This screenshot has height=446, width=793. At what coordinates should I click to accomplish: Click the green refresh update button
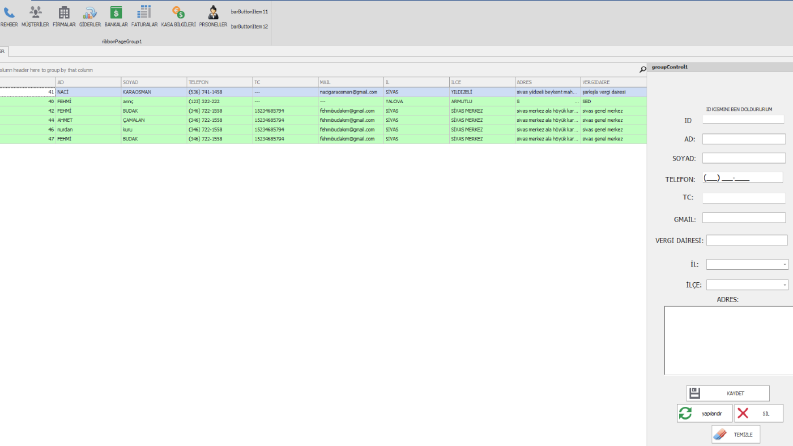click(x=704, y=413)
